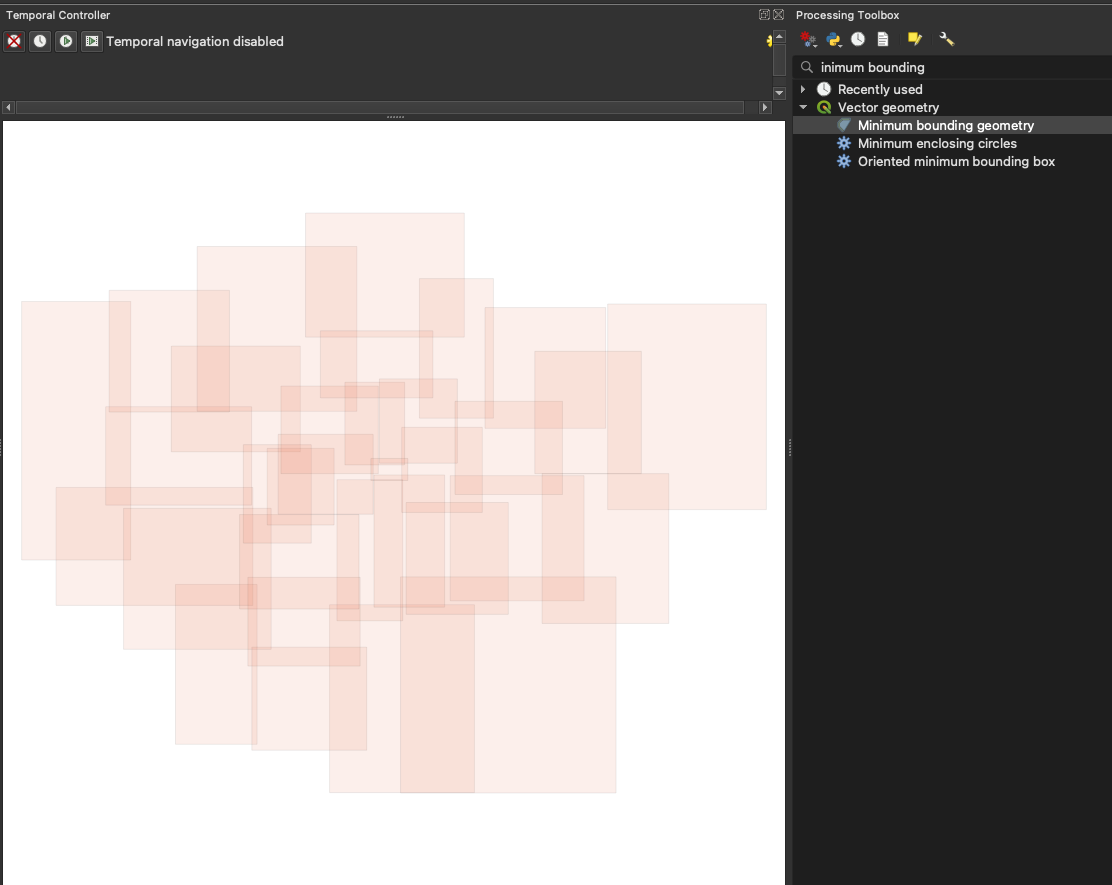Open the Models menu in Processing Toolbox
Screen dimensions: 1112x885
click(809, 39)
